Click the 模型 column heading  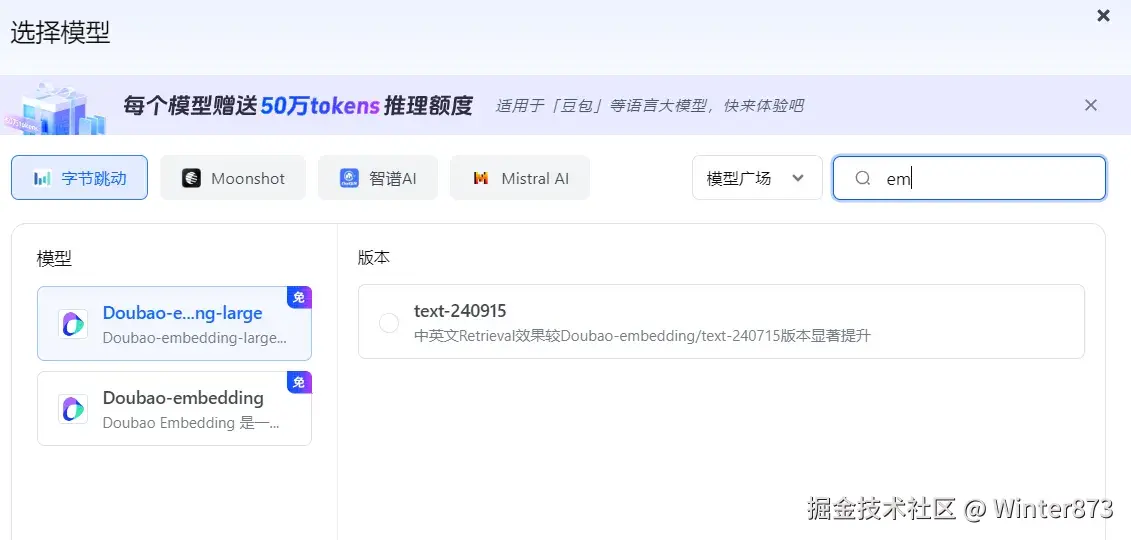pyautogui.click(x=54, y=259)
